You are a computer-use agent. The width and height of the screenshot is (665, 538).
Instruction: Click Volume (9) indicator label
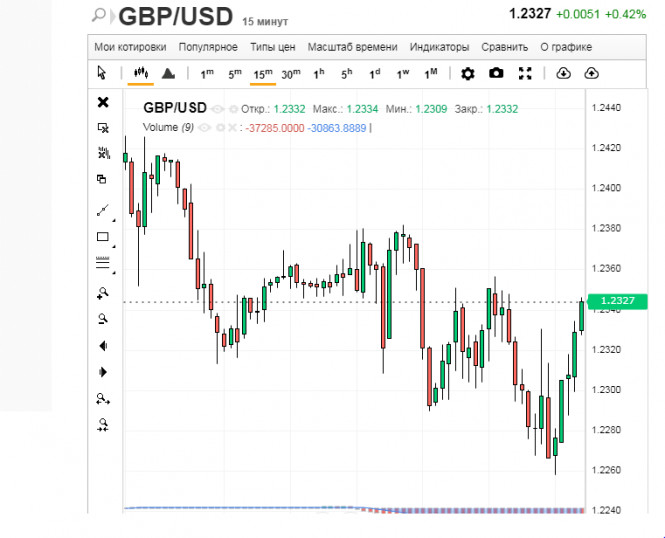(x=168, y=127)
